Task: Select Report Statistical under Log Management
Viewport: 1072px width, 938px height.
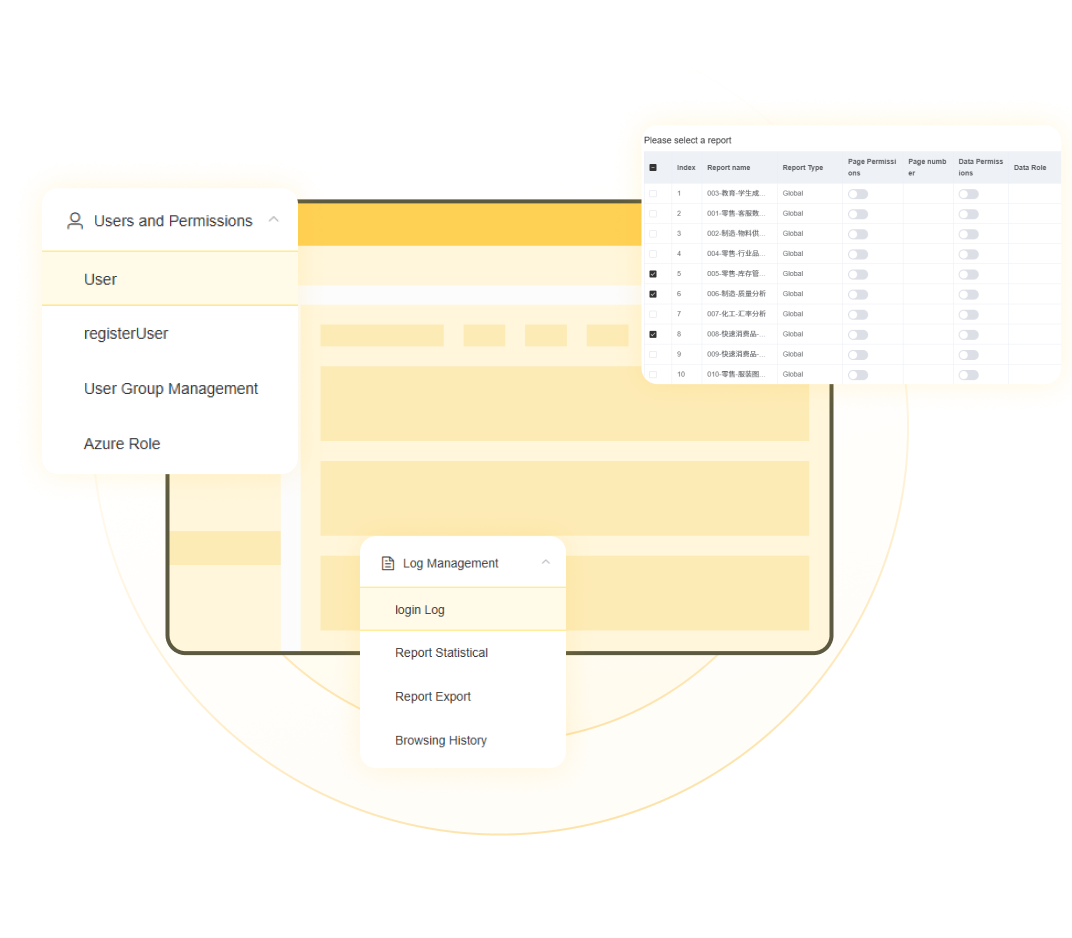Action: pos(441,653)
